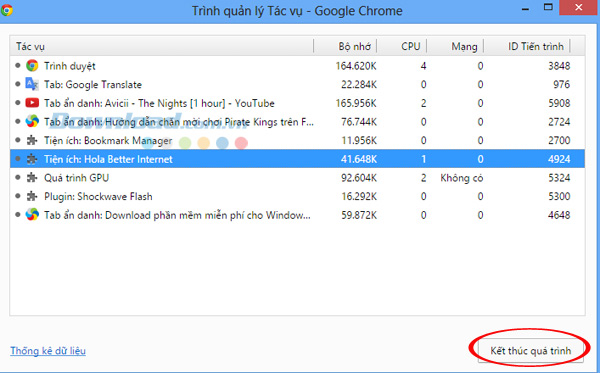Image resolution: width=600 pixels, height=373 pixels.
Task: Select Tiện ích: Hola Better Internet row
Action: click(297, 159)
